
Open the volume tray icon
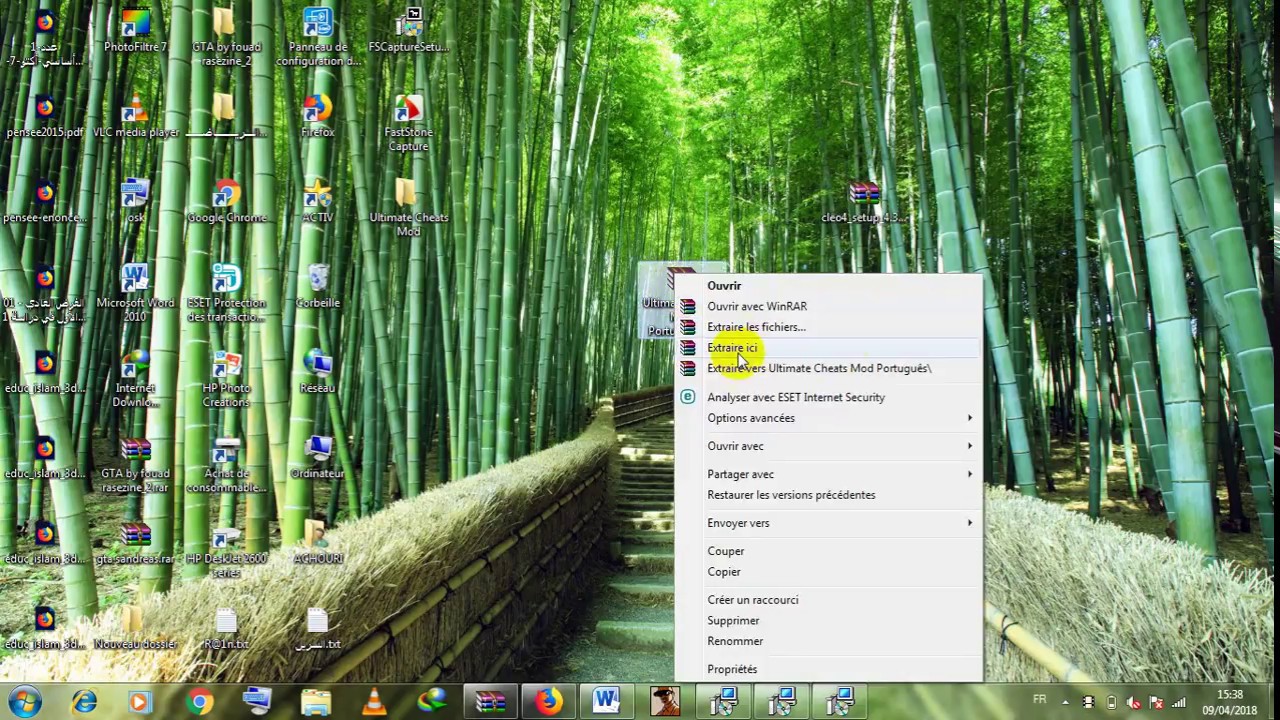click(1133, 702)
